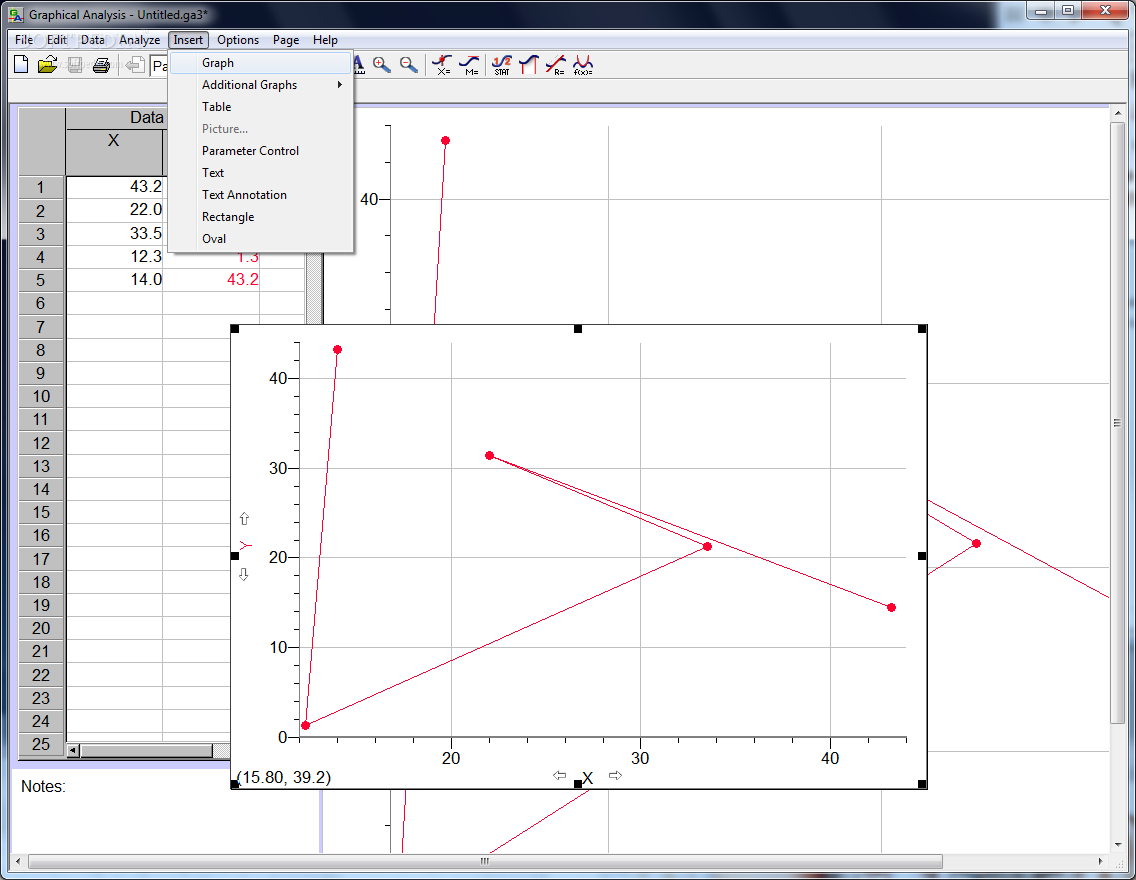Click the Curve Fit f(x)= icon
Screen dimensions: 1136x880
(x=583, y=65)
